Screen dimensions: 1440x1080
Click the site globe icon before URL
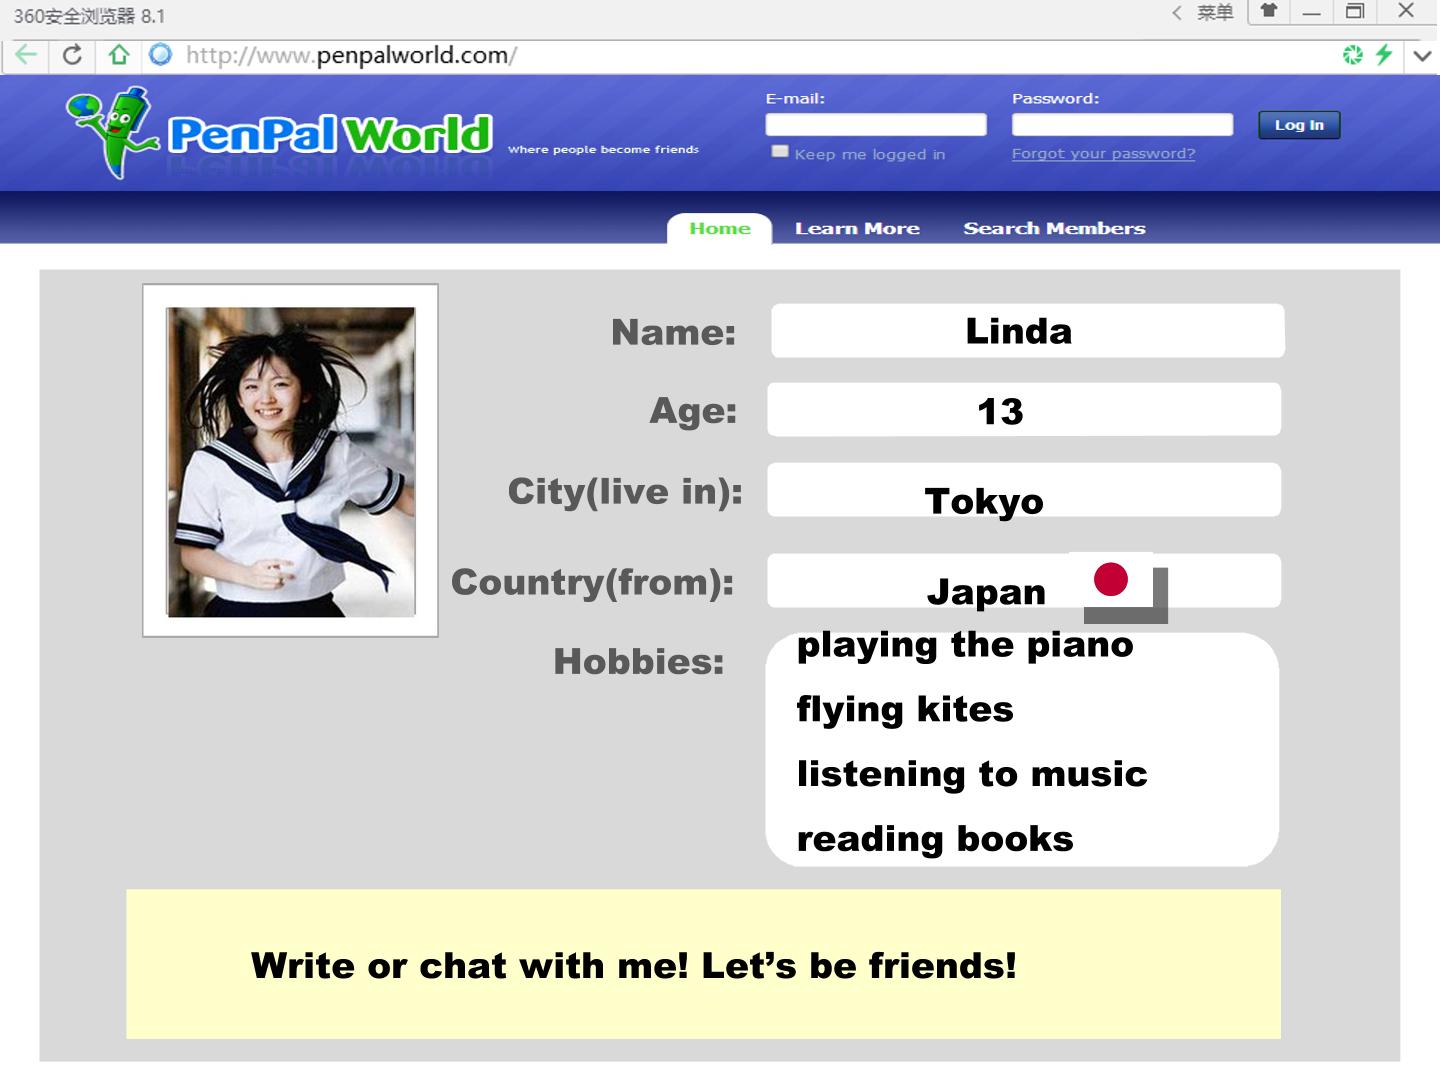pyautogui.click(x=160, y=55)
